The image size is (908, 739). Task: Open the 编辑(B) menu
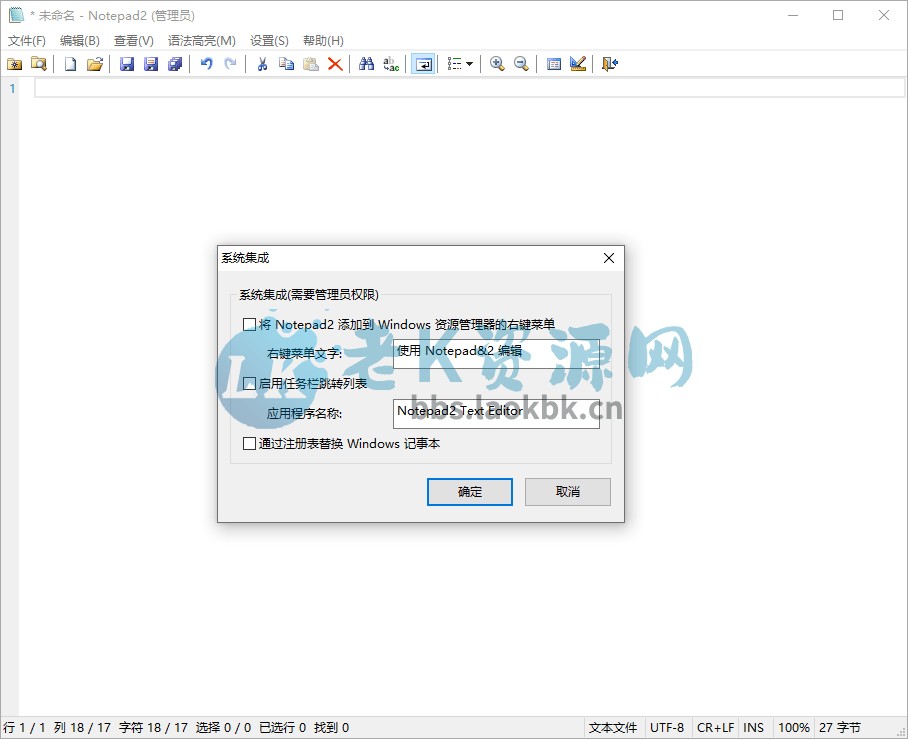coord(80,41)
